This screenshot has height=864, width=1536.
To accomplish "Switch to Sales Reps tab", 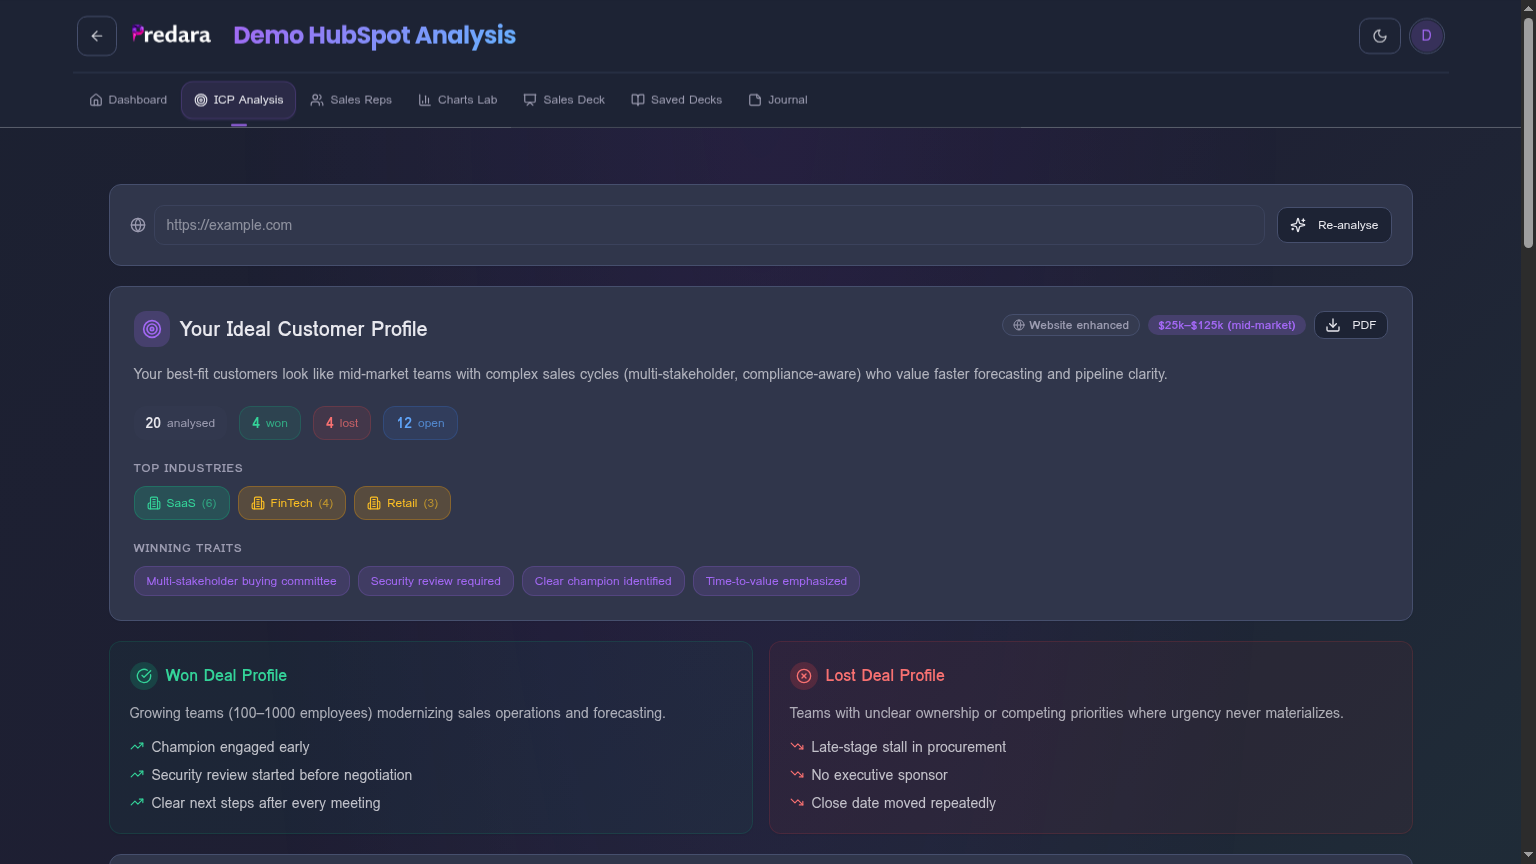I will point(351,100).
